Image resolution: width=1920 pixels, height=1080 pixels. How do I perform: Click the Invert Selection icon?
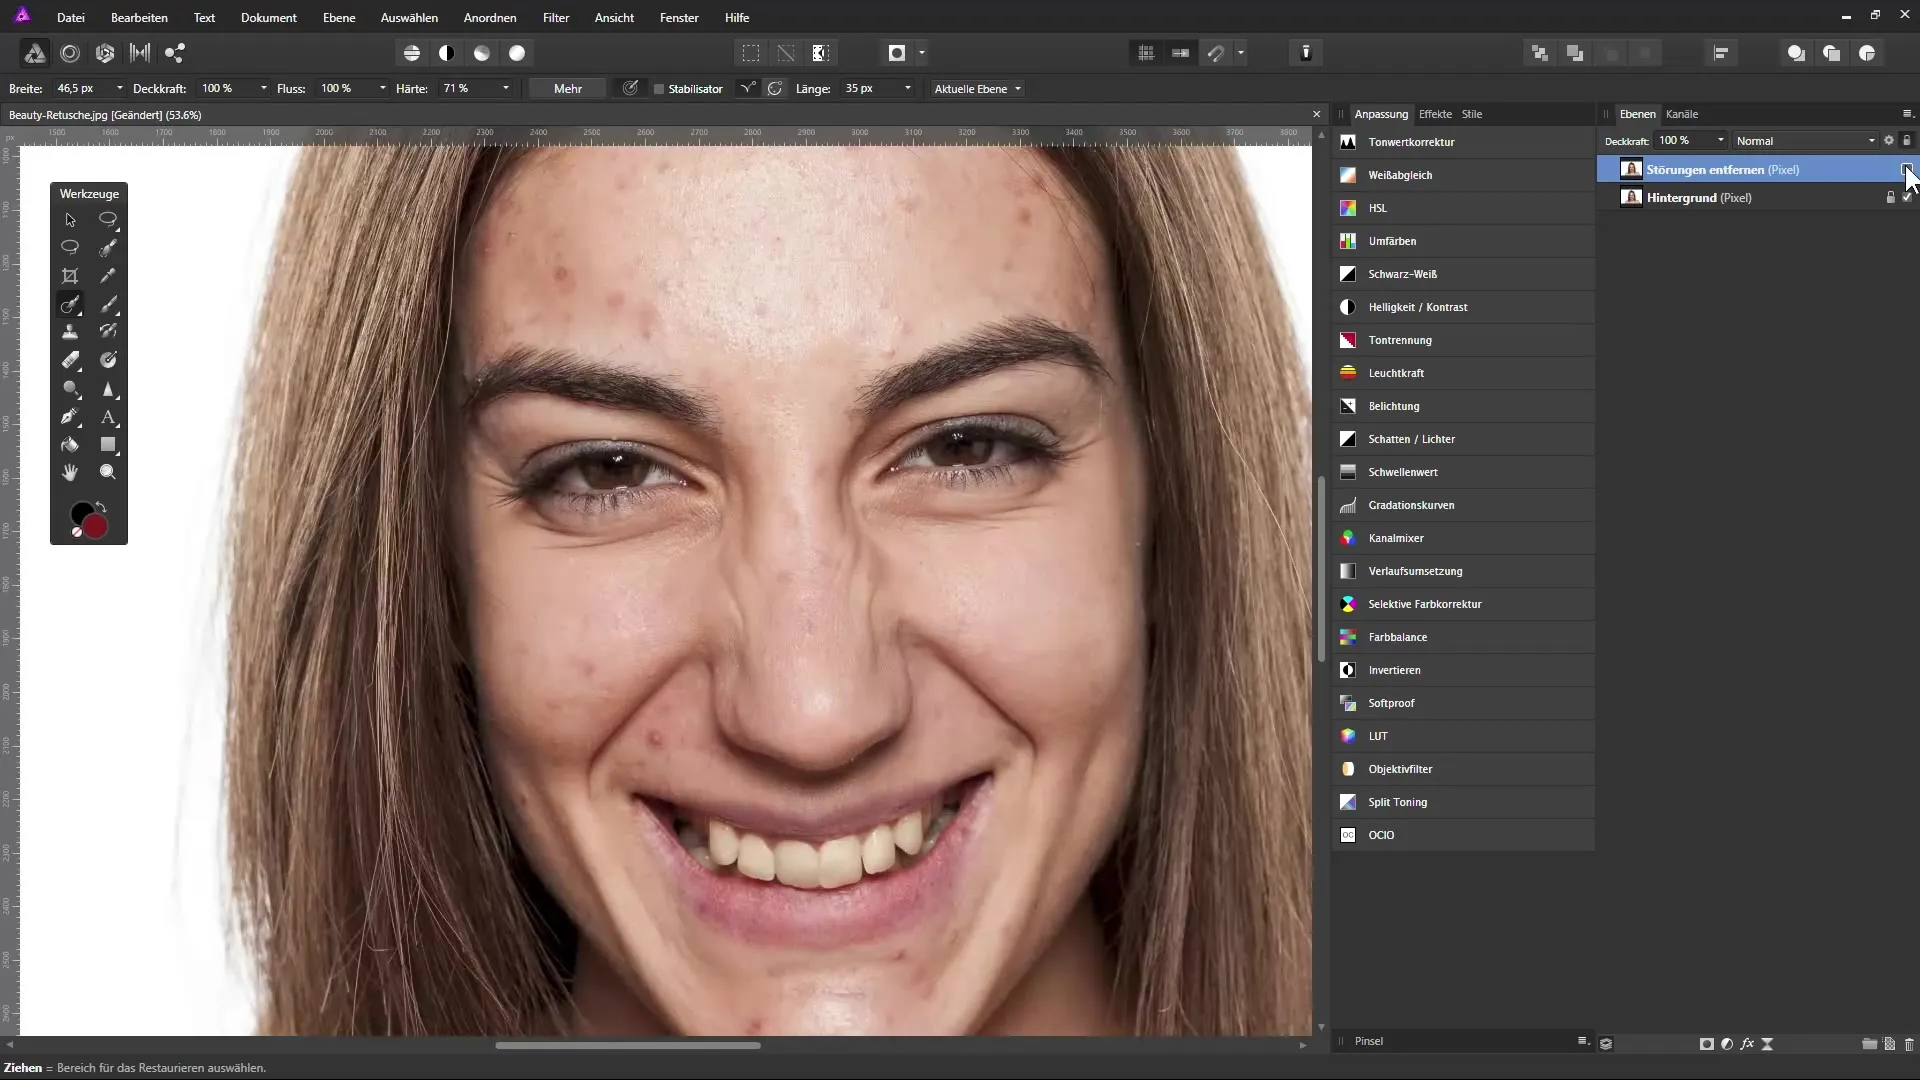coord(821,53)
